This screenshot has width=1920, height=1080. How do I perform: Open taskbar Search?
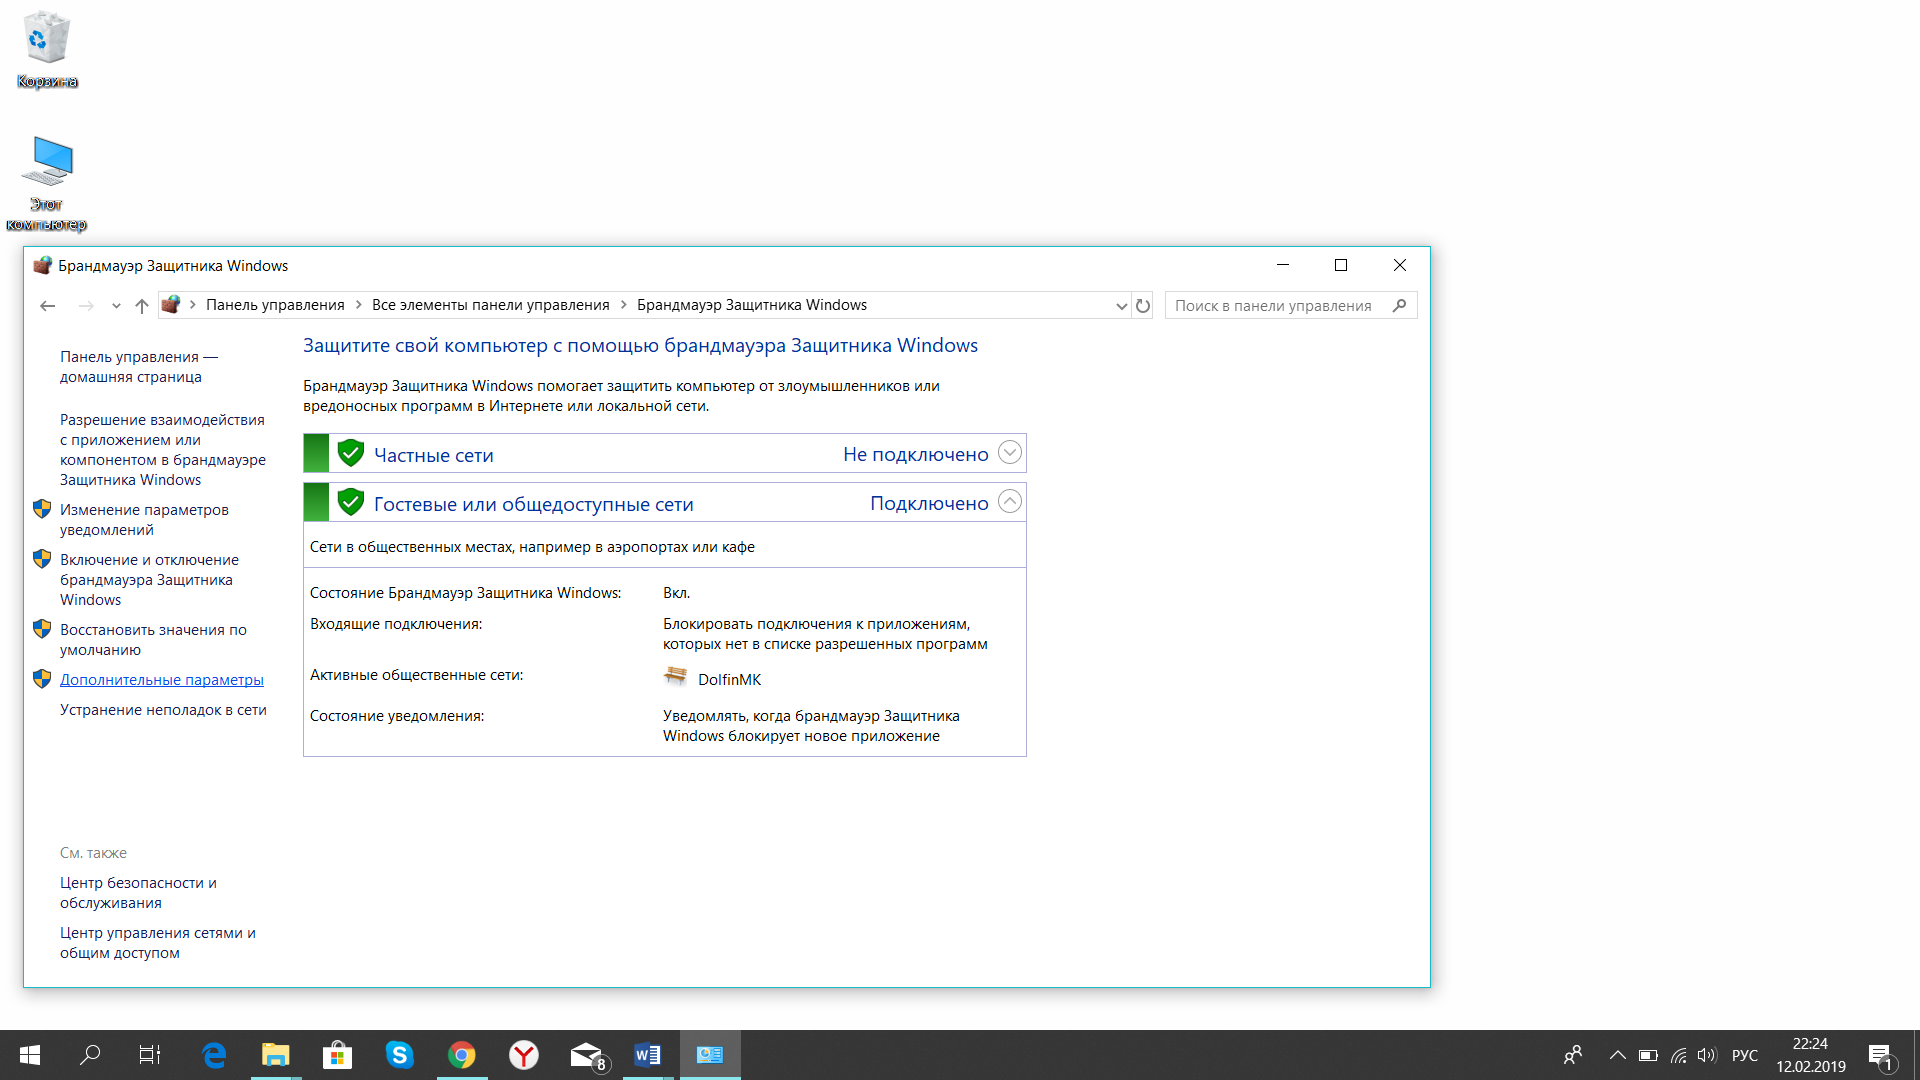pos(90,1055)
